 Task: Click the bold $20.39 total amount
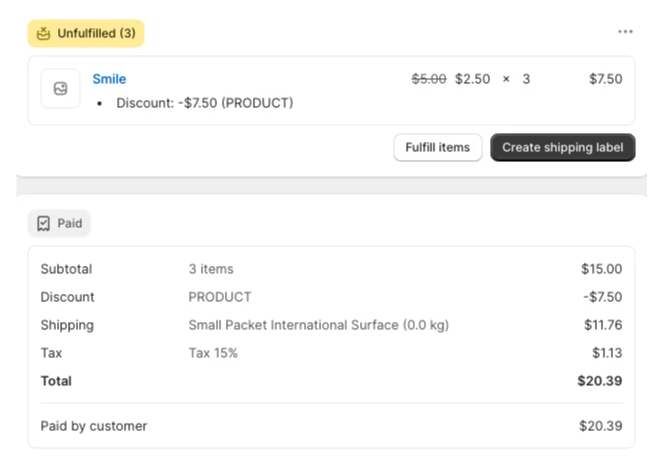(600, 381)
